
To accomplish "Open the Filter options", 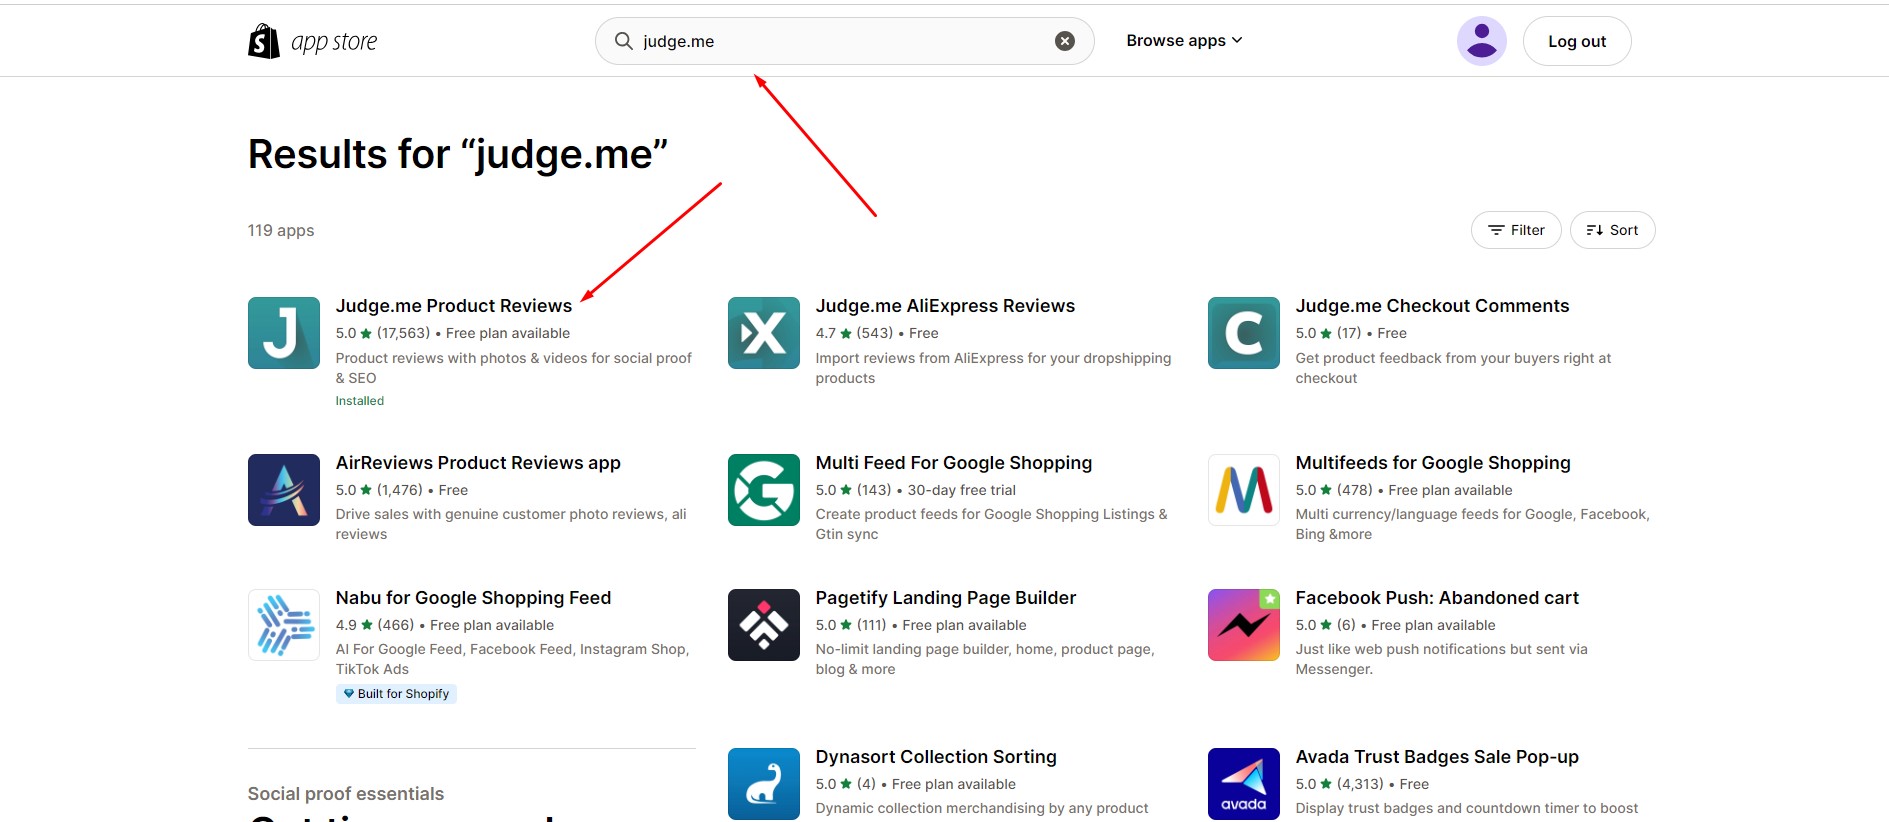I will pos(1516,230).
